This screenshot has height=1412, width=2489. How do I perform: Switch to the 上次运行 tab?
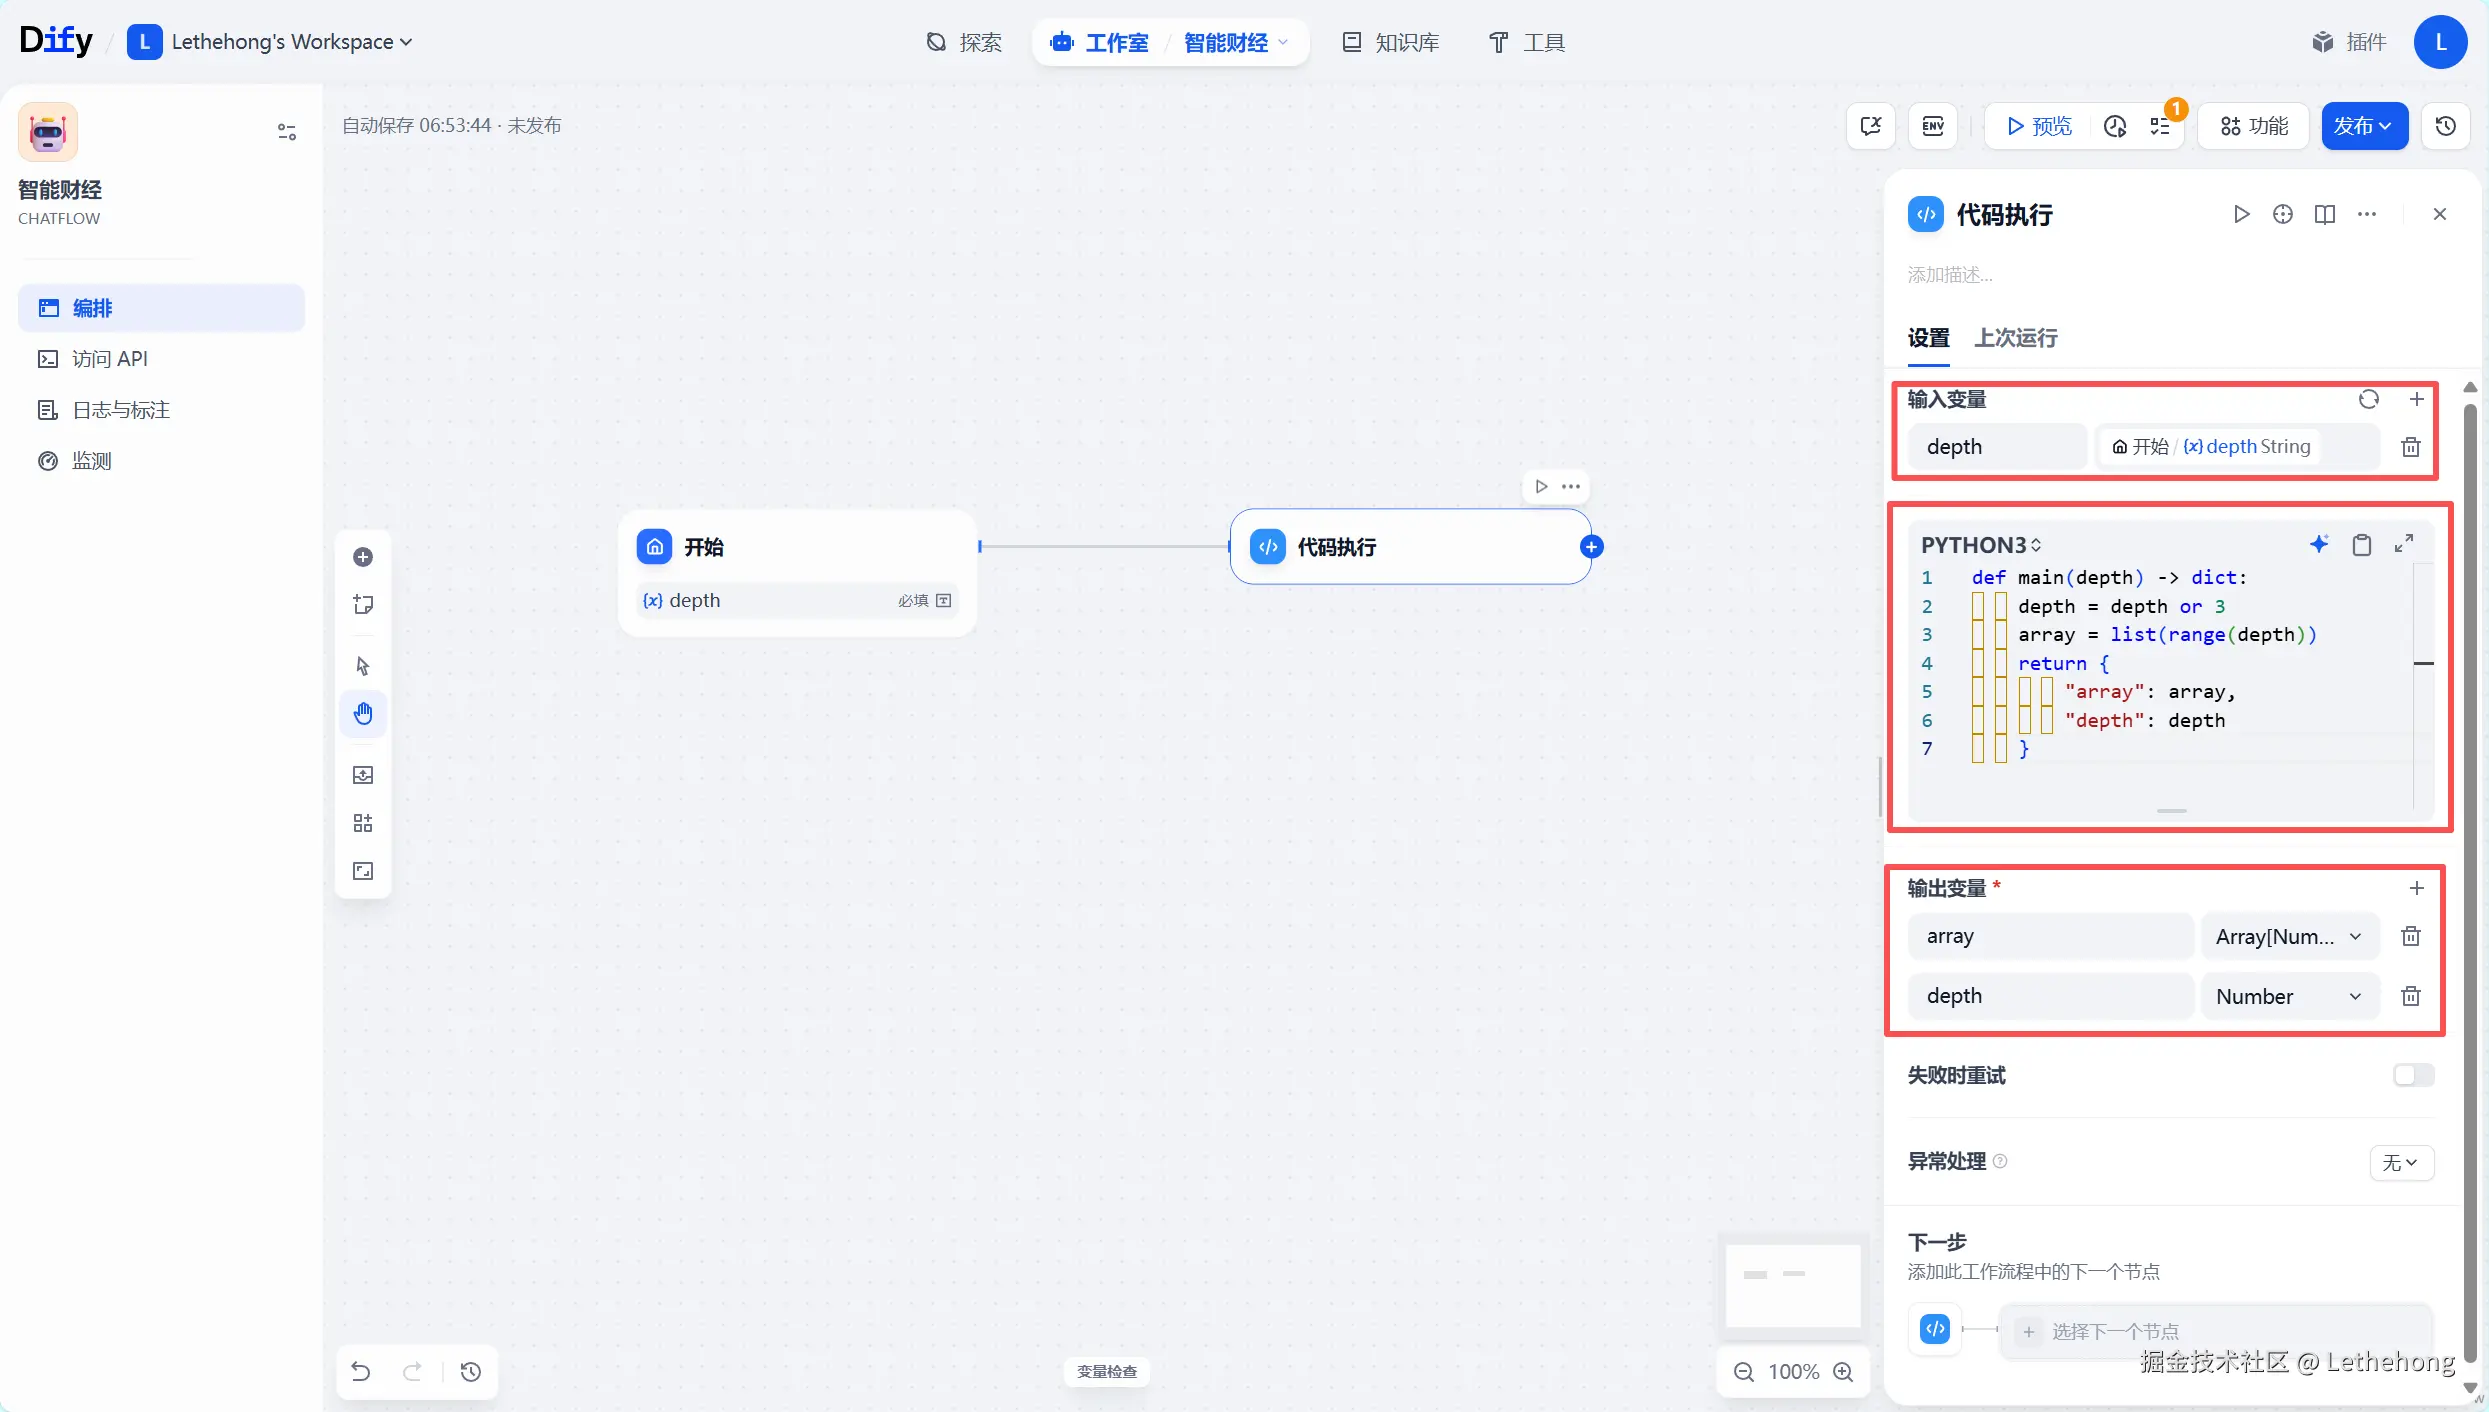[x=2015, y=338]
